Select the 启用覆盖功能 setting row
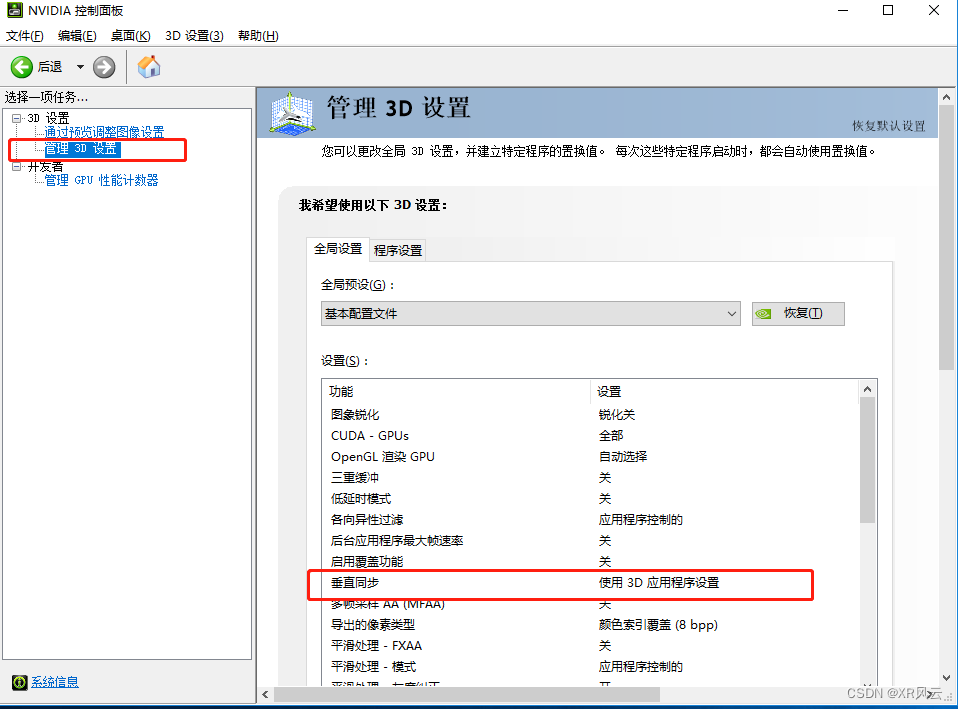Viewport: 958px width, 709px height. pyautogui.click(x=590, y=561)
